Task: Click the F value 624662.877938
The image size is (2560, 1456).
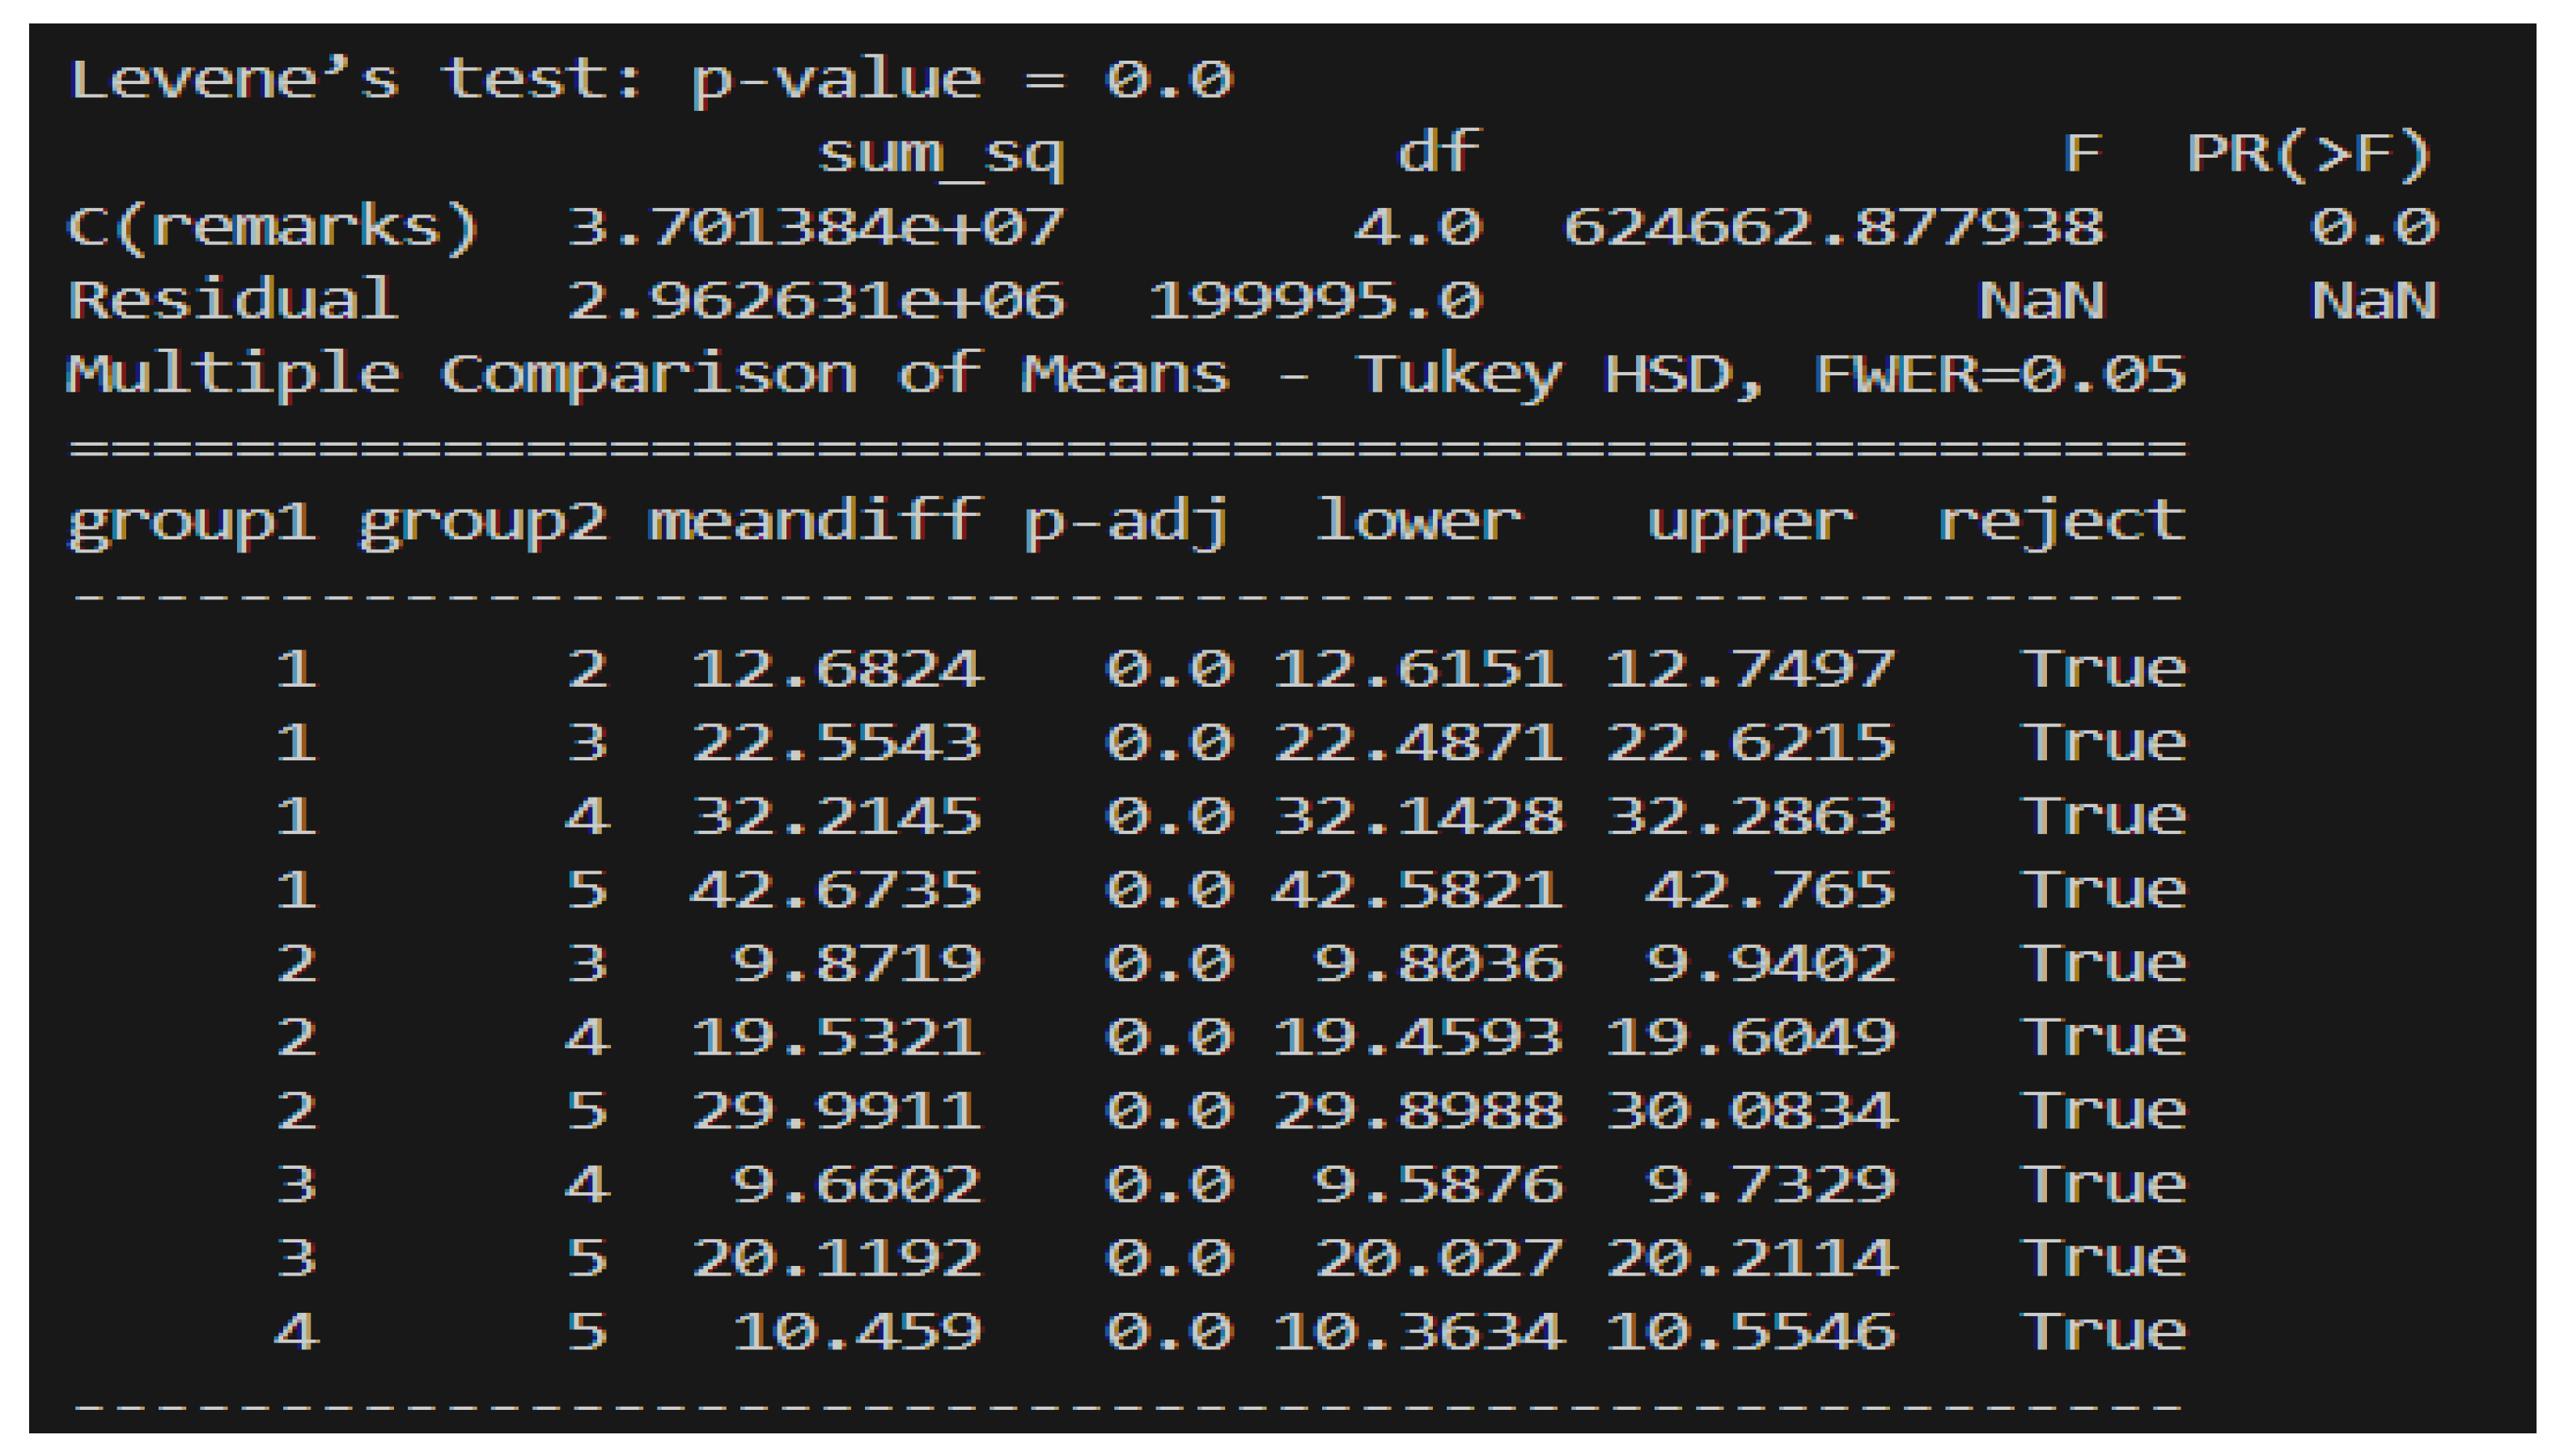Action: [1833, 227]
